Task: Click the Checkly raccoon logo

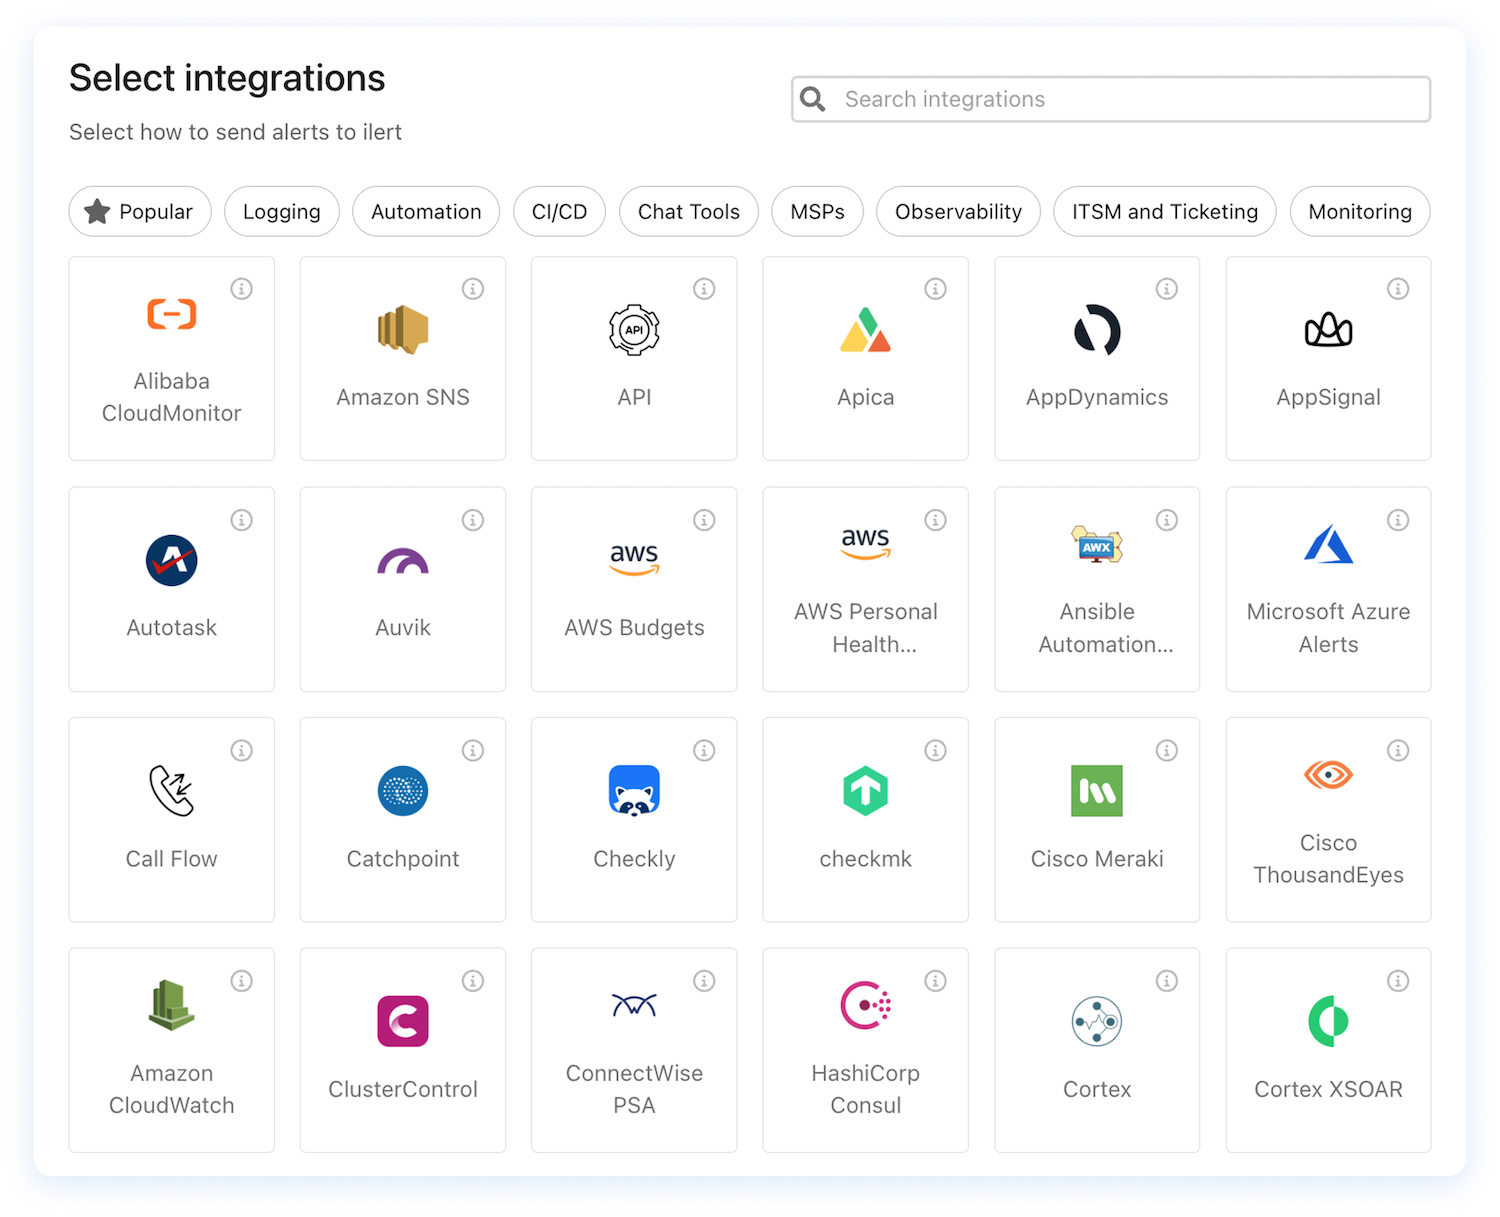Action: click(634, 791)
